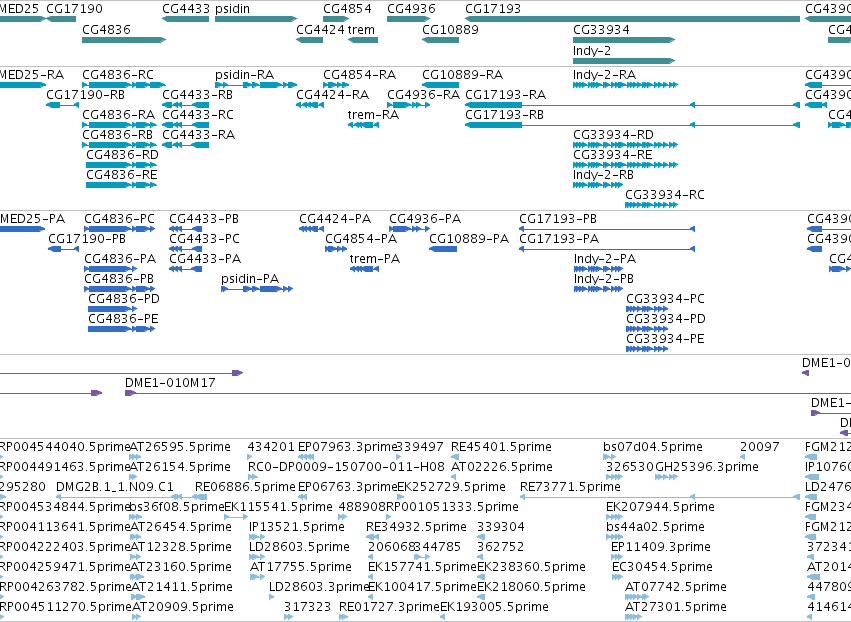Open the CG17193-RA transcript label
851x622 pixels.
505,94
